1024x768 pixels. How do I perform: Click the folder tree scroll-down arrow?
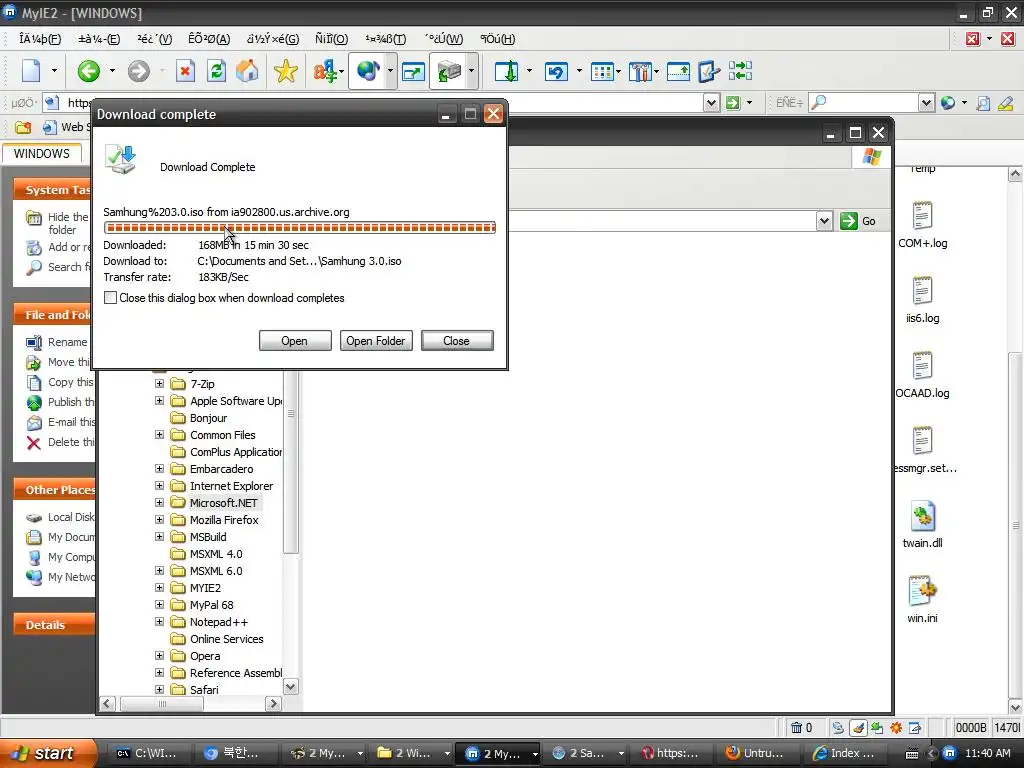(291, 686)
